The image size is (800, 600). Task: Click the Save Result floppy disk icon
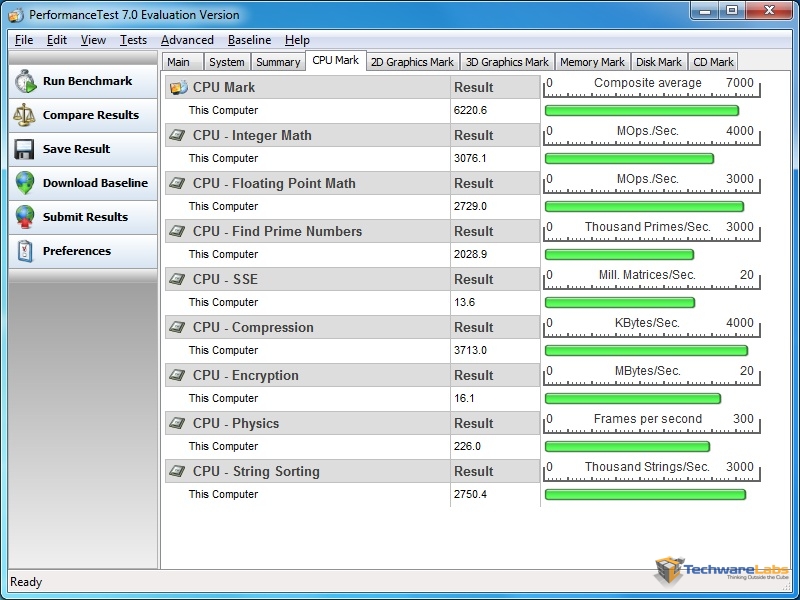(x=25, y=150)
